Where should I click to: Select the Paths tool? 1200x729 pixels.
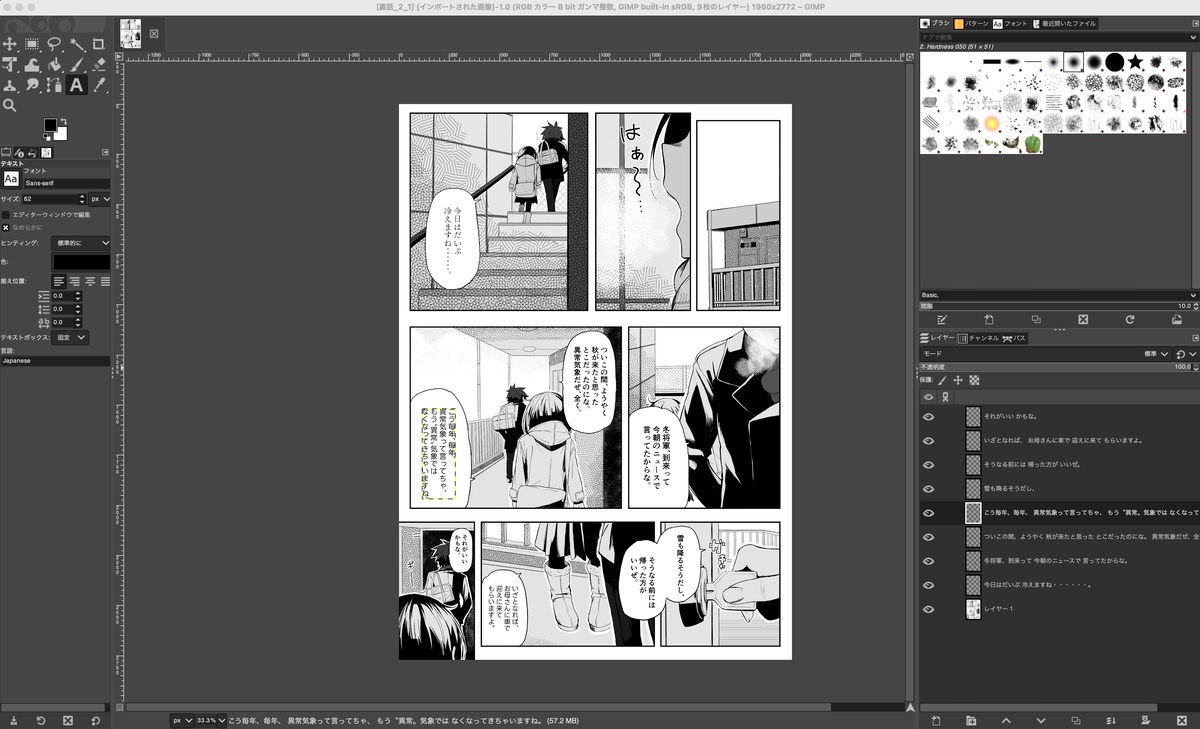[54, 86]
